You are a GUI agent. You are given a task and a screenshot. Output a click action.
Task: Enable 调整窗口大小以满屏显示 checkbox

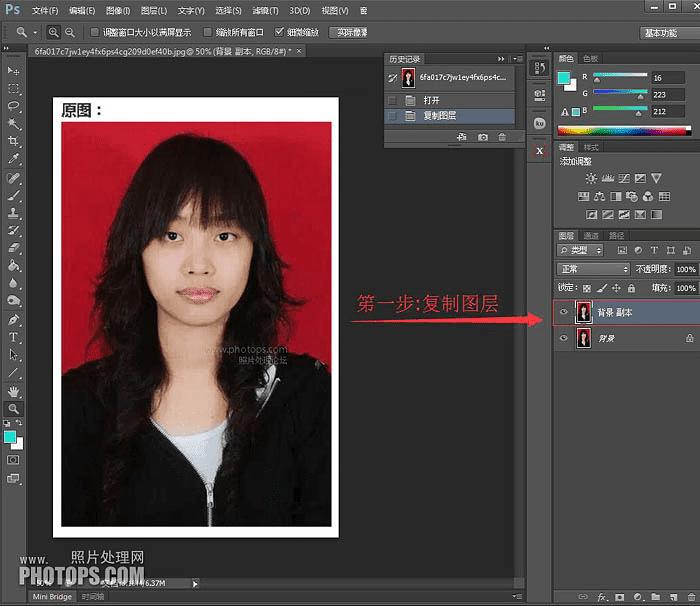94,32
